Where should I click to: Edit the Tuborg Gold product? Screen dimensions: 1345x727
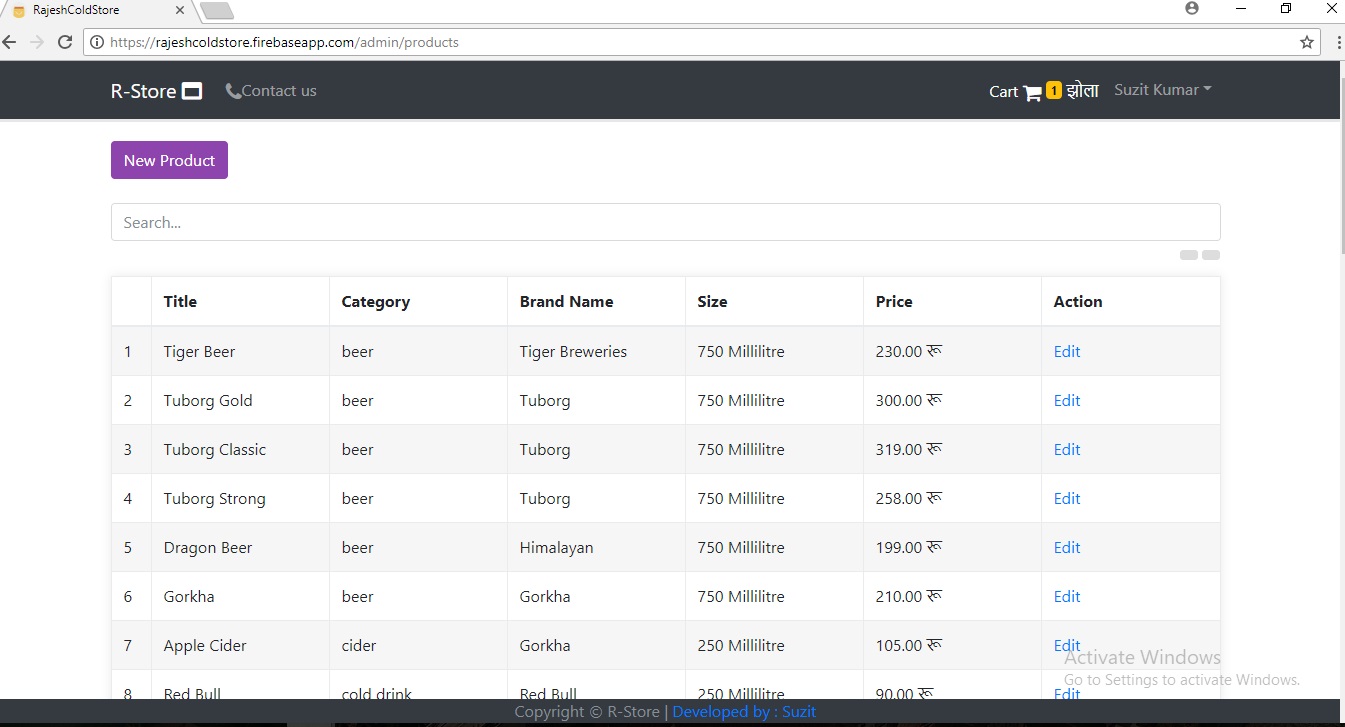[1066, 400]
